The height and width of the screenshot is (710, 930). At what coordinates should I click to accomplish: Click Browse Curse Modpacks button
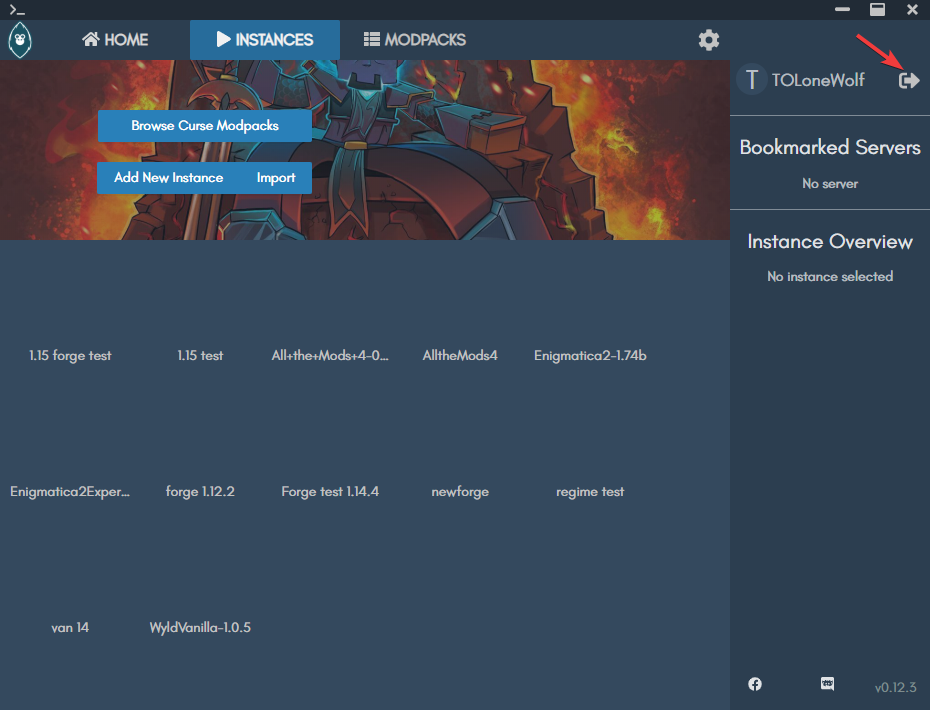click(x=205, y=126)
